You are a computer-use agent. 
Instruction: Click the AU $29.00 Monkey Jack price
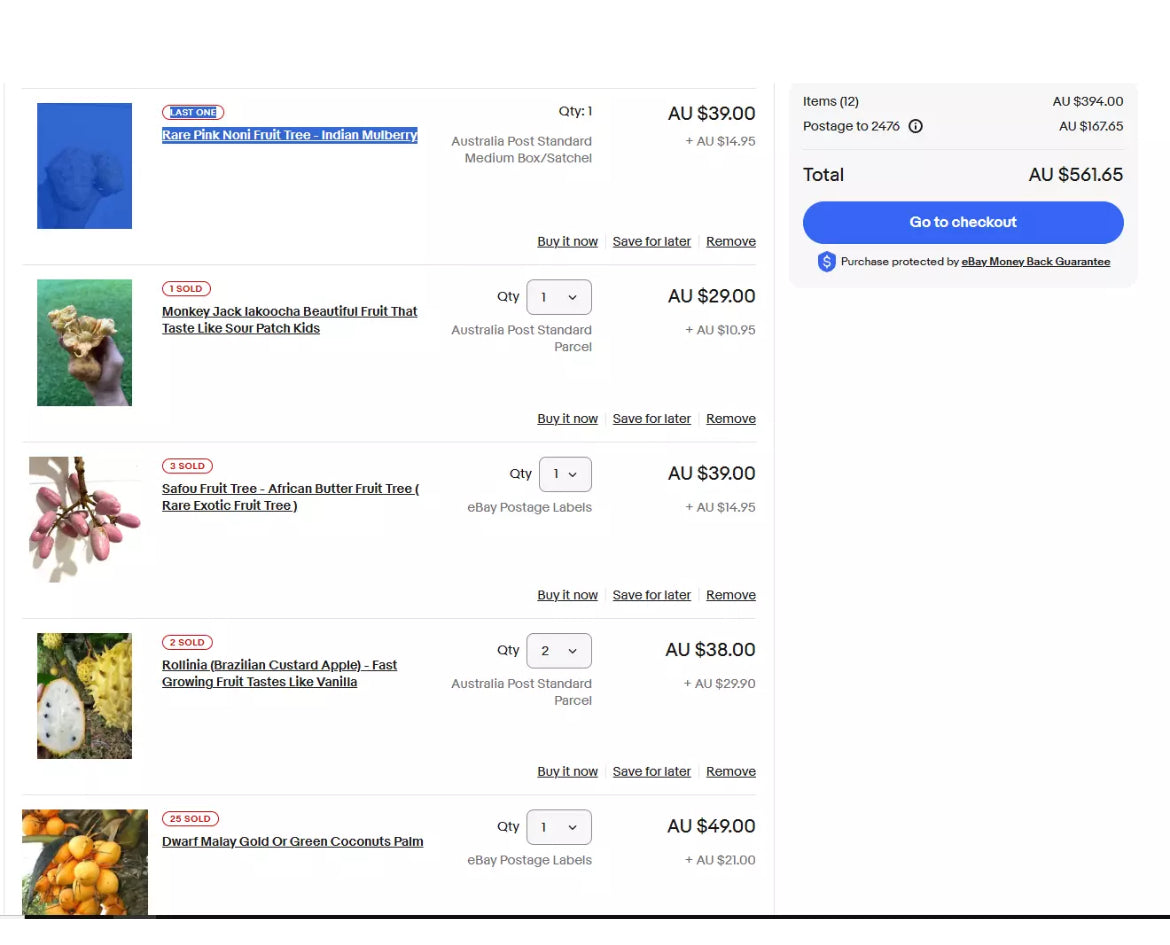711,296
